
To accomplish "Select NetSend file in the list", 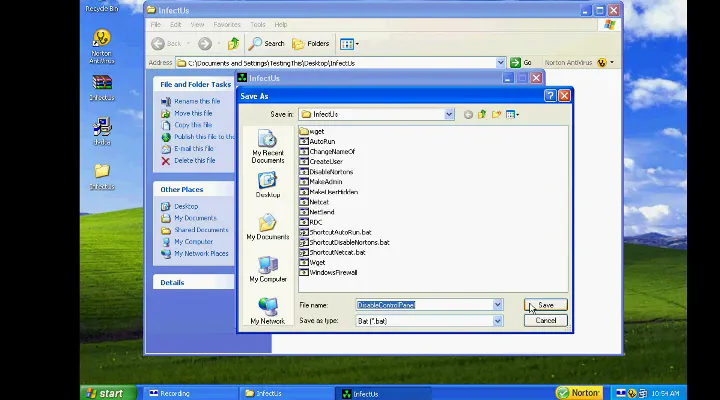I will click(317, 212).
